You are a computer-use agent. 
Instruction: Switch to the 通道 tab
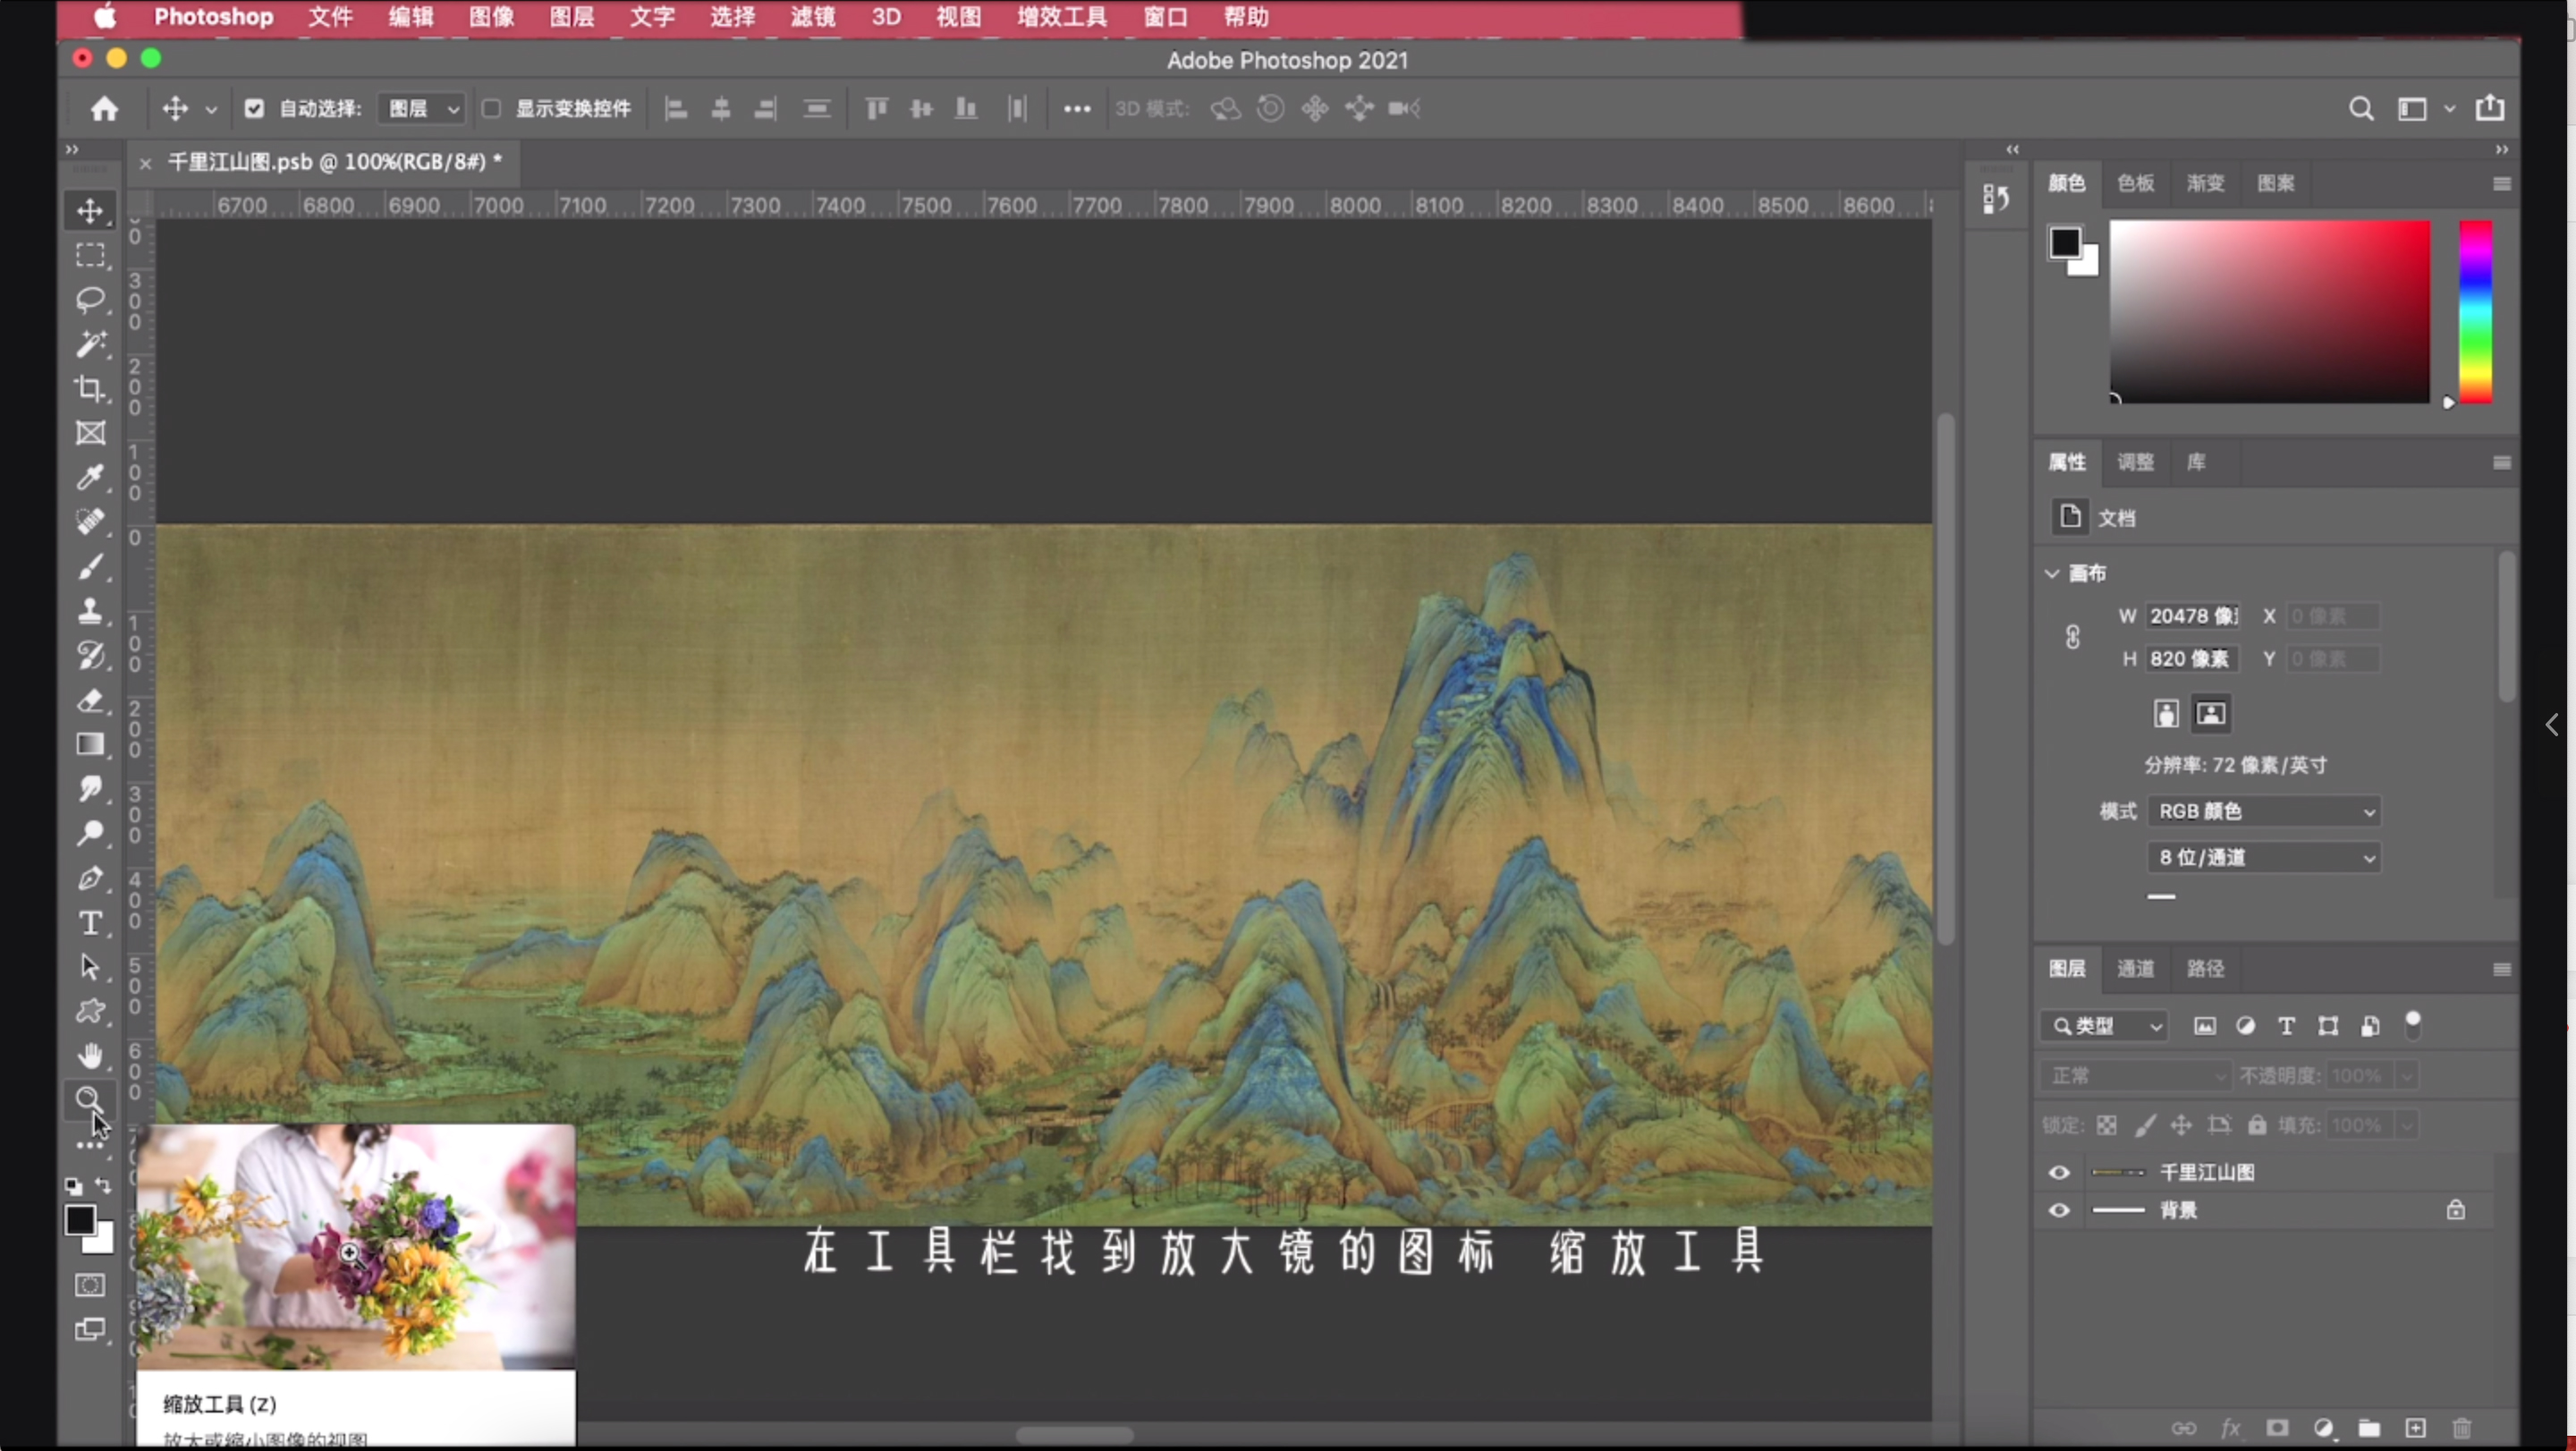(x=2135, y=968)
